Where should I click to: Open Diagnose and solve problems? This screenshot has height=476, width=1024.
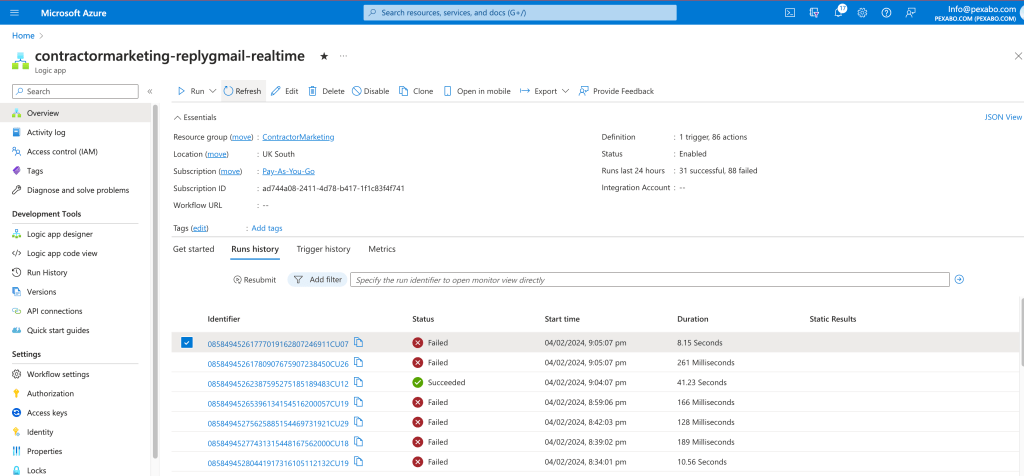point(80,190)
